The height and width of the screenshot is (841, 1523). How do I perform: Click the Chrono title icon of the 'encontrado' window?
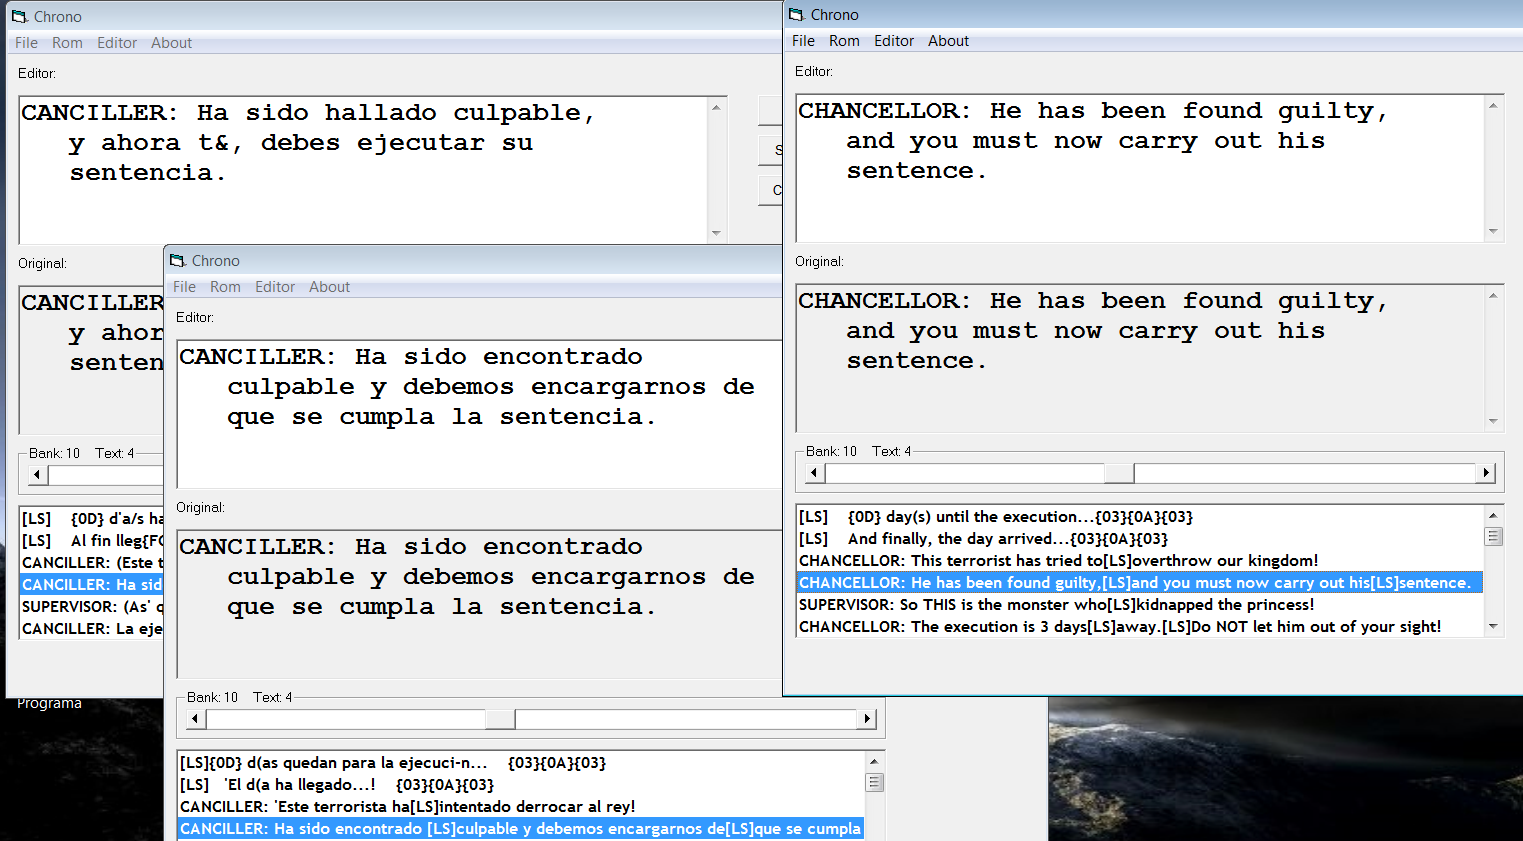coord(178,261)
